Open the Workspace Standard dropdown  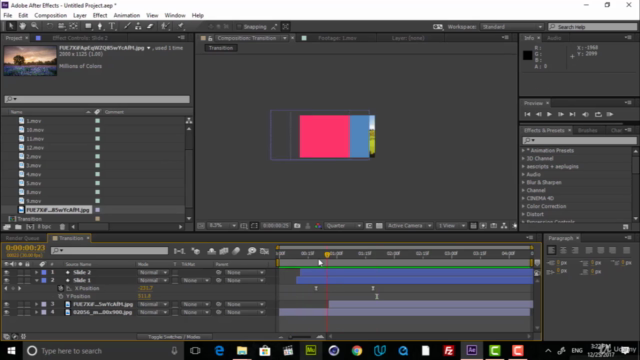(x=512, y=27)
